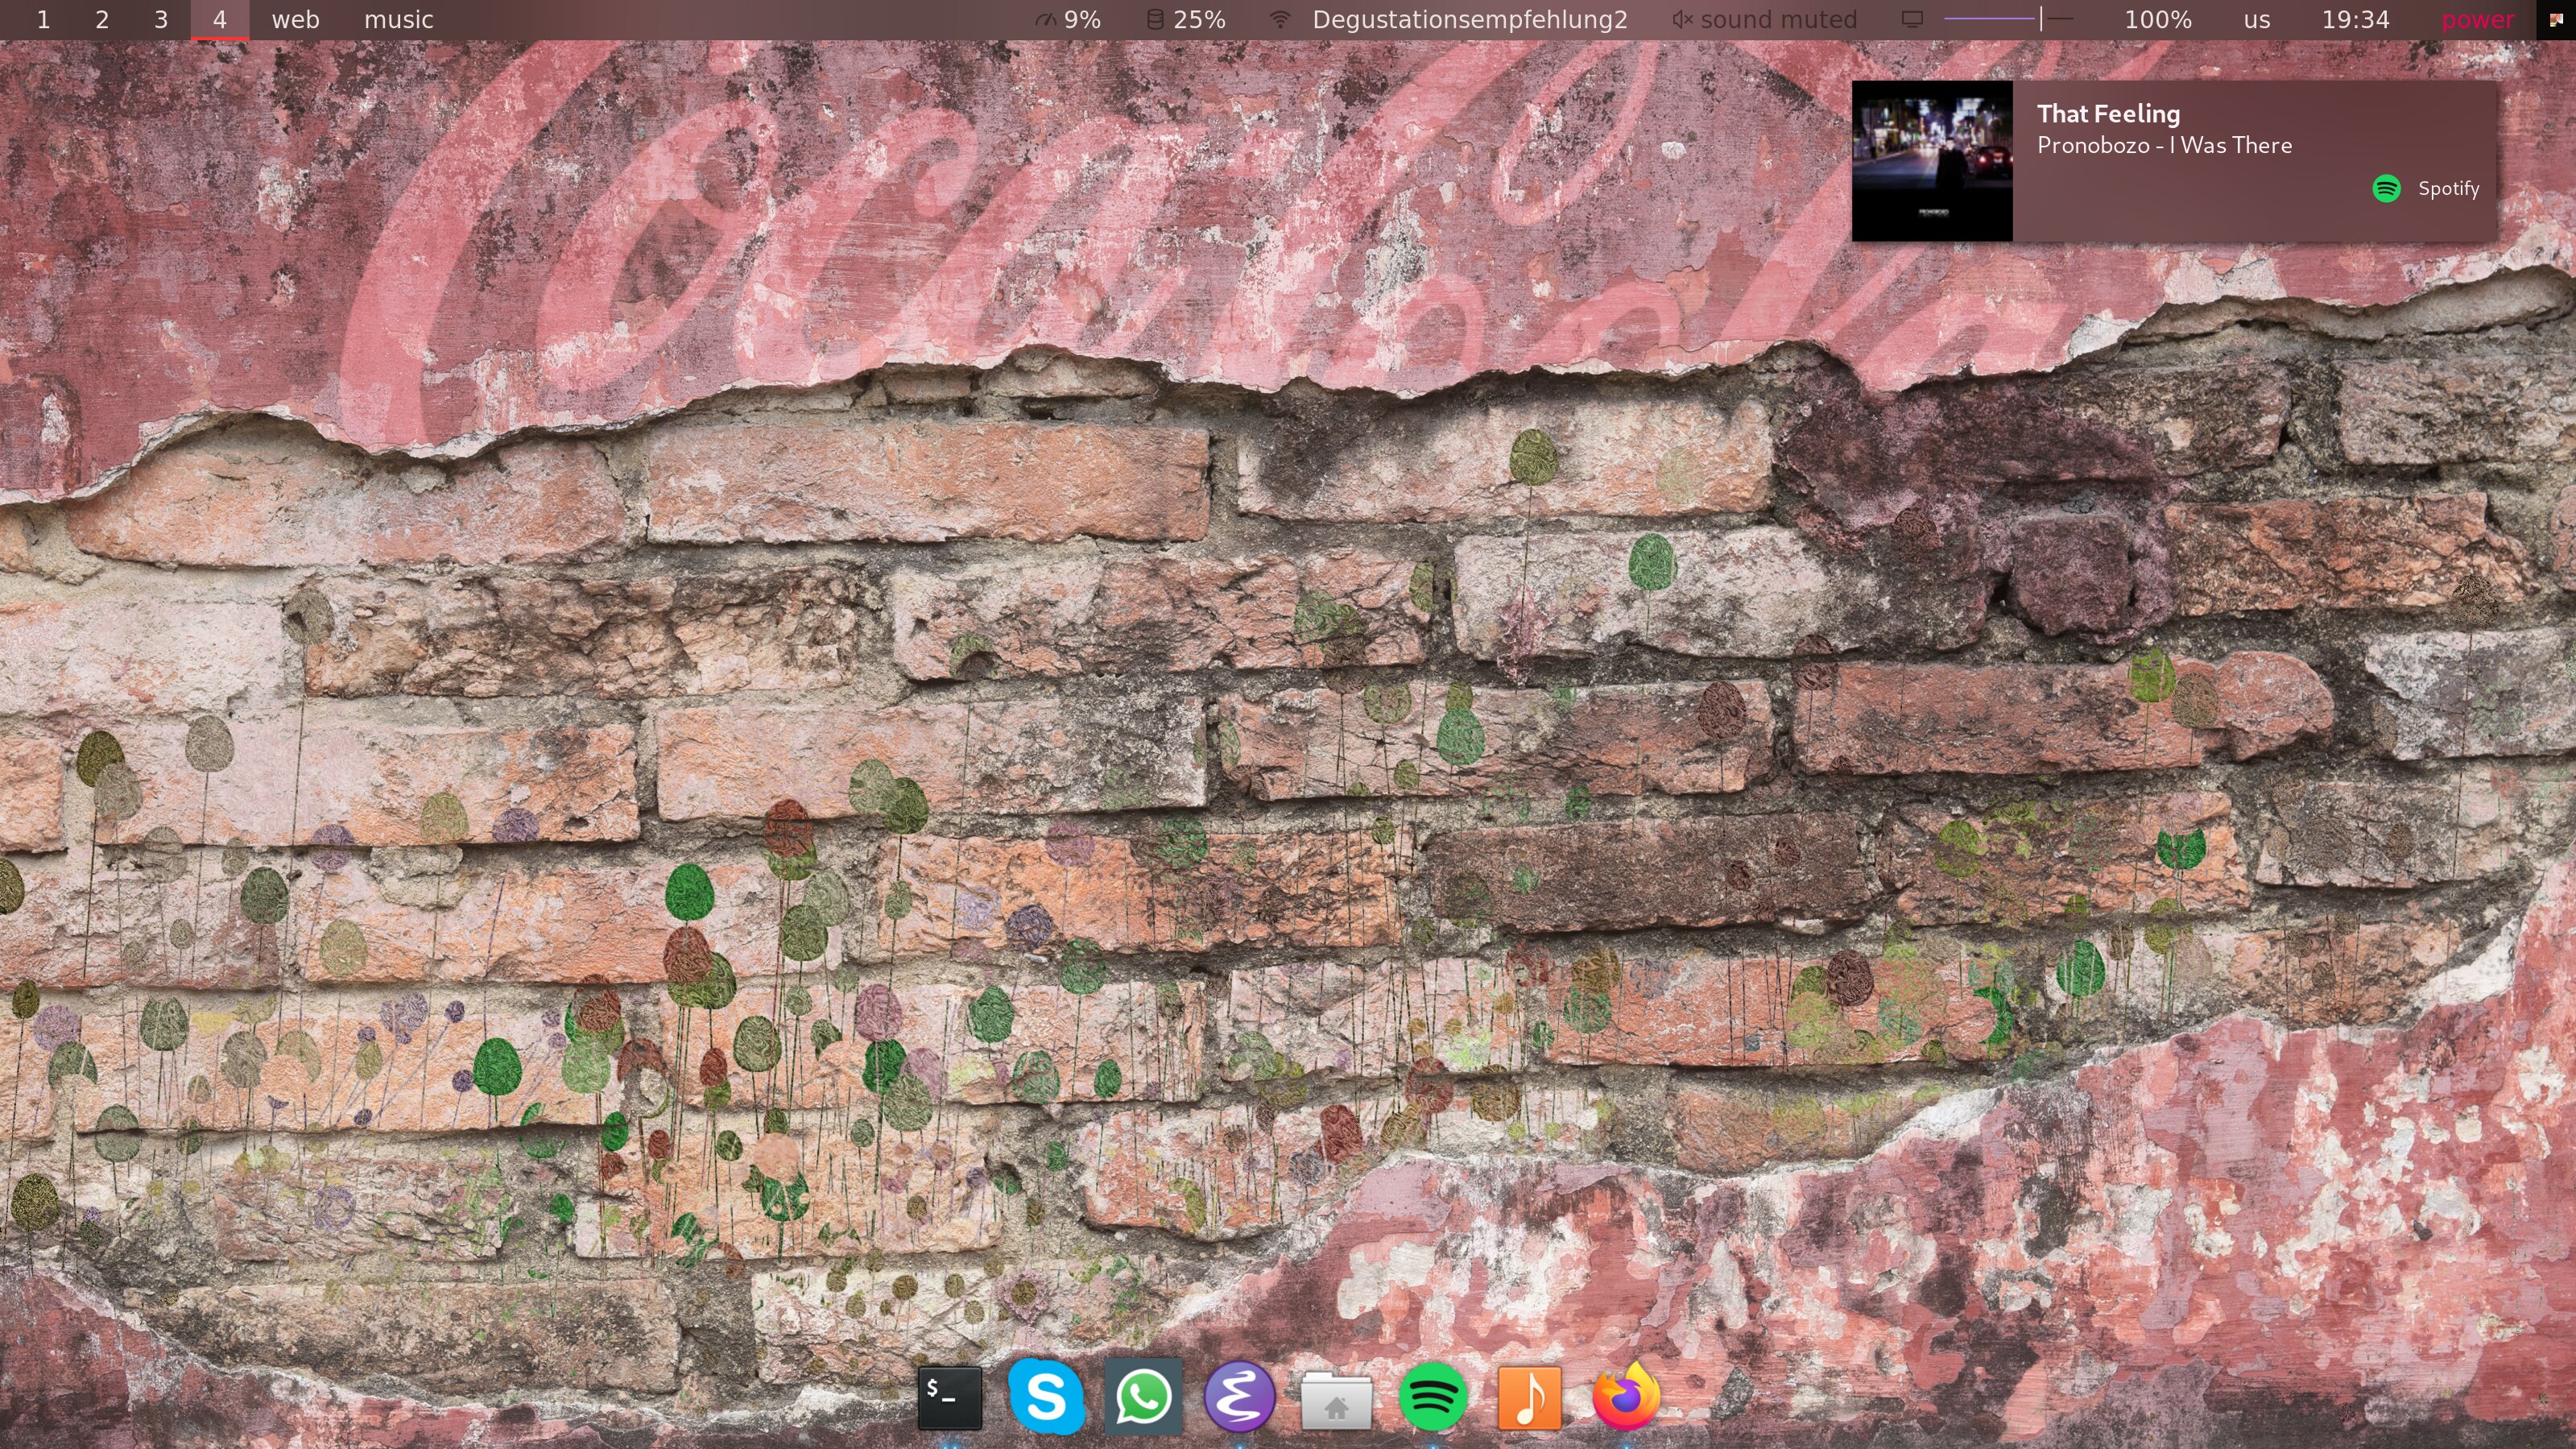Screen dimensions: 2576x1449
Task: Open the terminal from the dock
Action: click(949, 1396)
